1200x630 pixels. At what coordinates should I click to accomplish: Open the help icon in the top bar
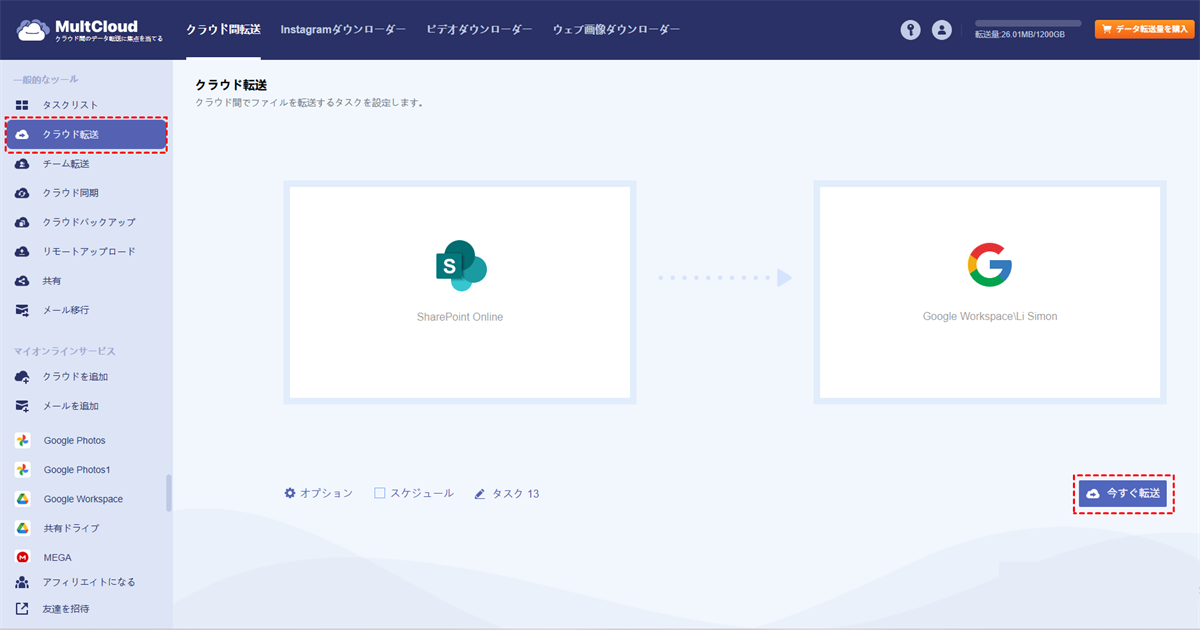(910, 29)
